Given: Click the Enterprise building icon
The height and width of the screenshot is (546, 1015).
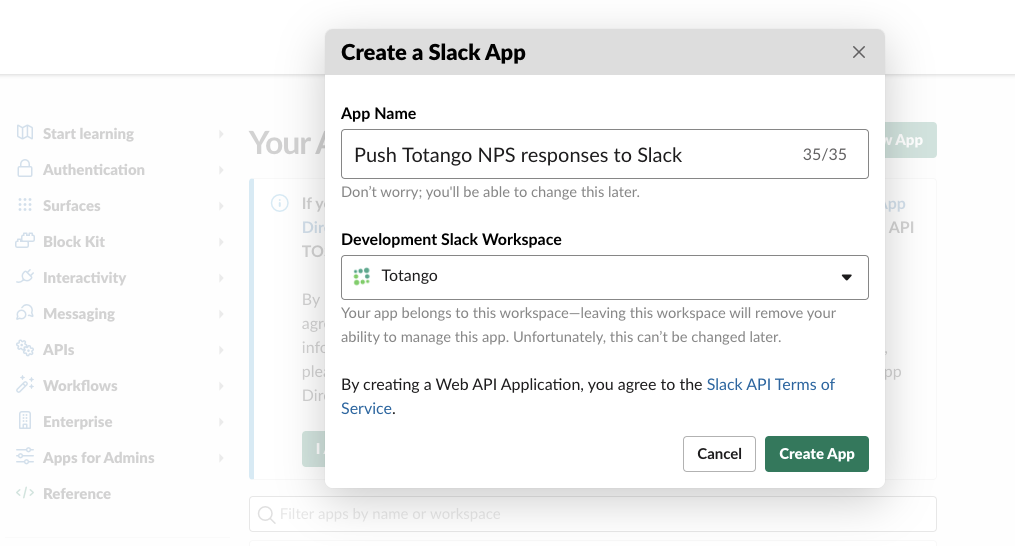Looking at the screenshot, I should tap(25, 421).
